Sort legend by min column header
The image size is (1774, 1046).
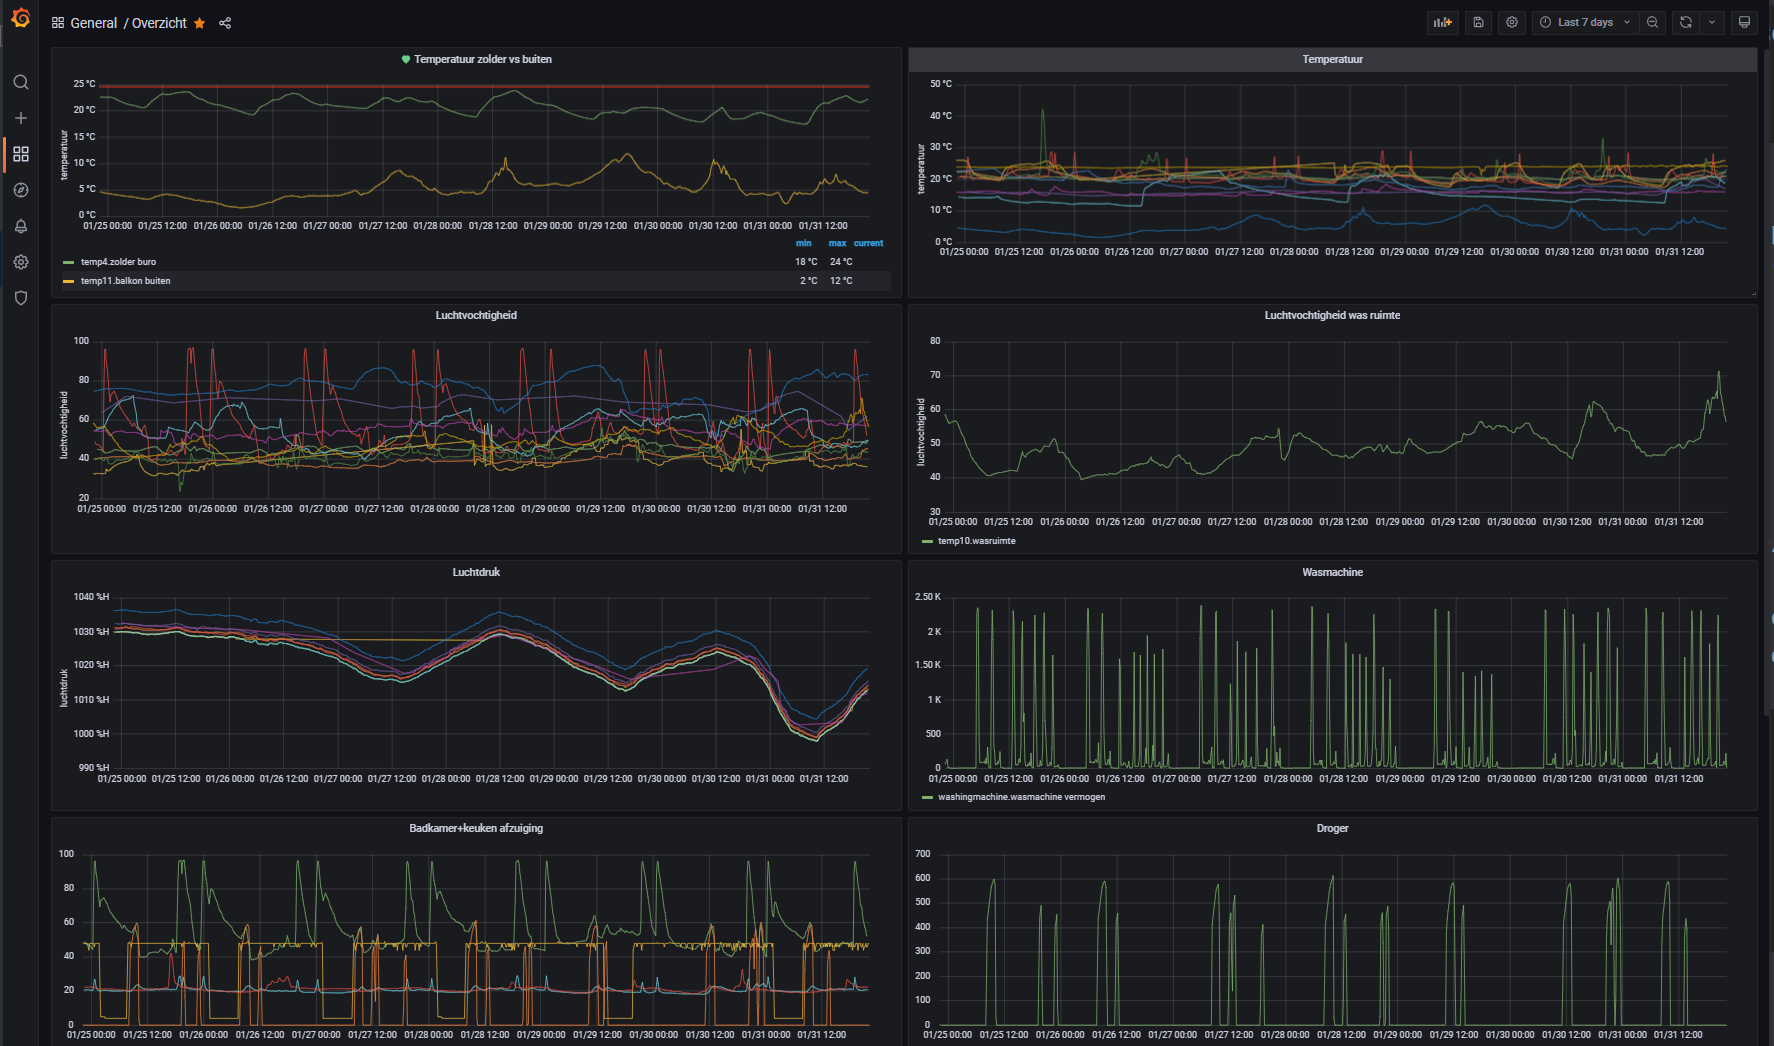tap(804, 243)
